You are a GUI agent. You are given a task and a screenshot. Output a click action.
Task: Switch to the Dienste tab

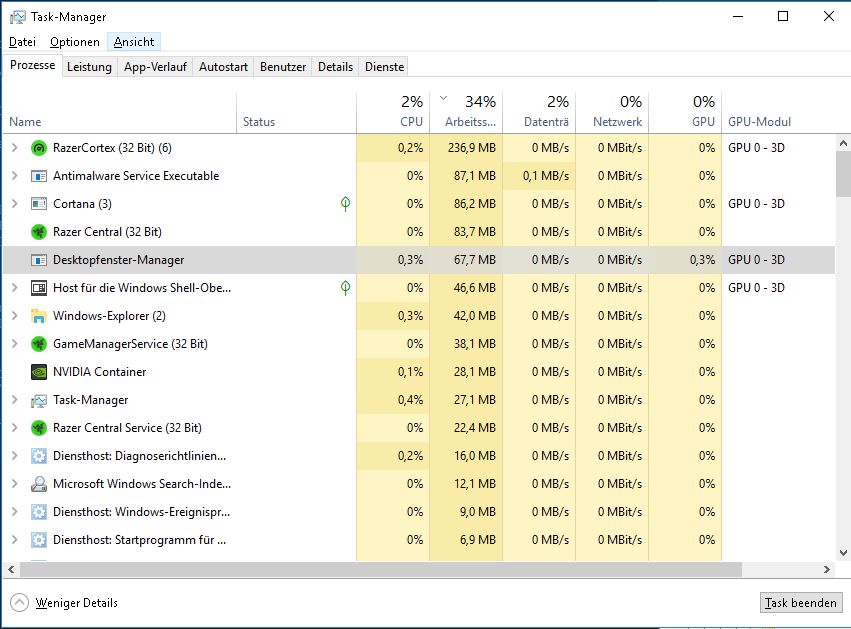tap(384, 67)
